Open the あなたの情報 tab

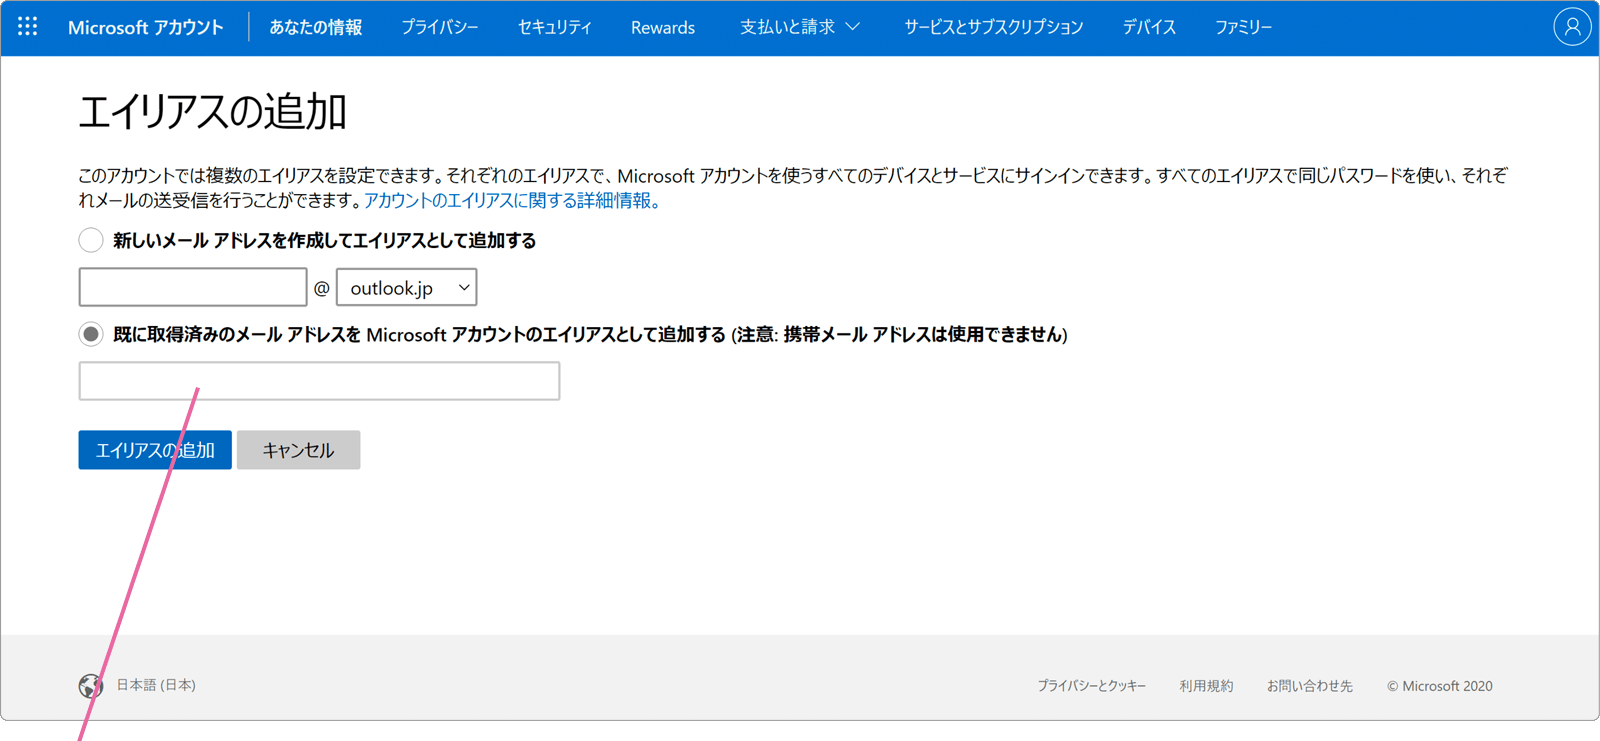(316, 27)
